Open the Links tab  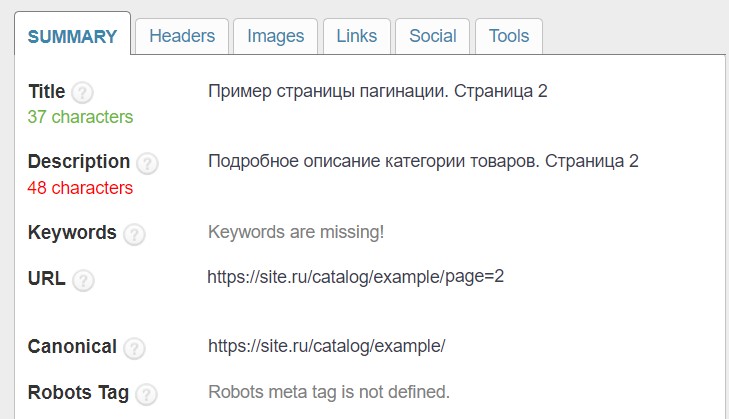(357, 36)
